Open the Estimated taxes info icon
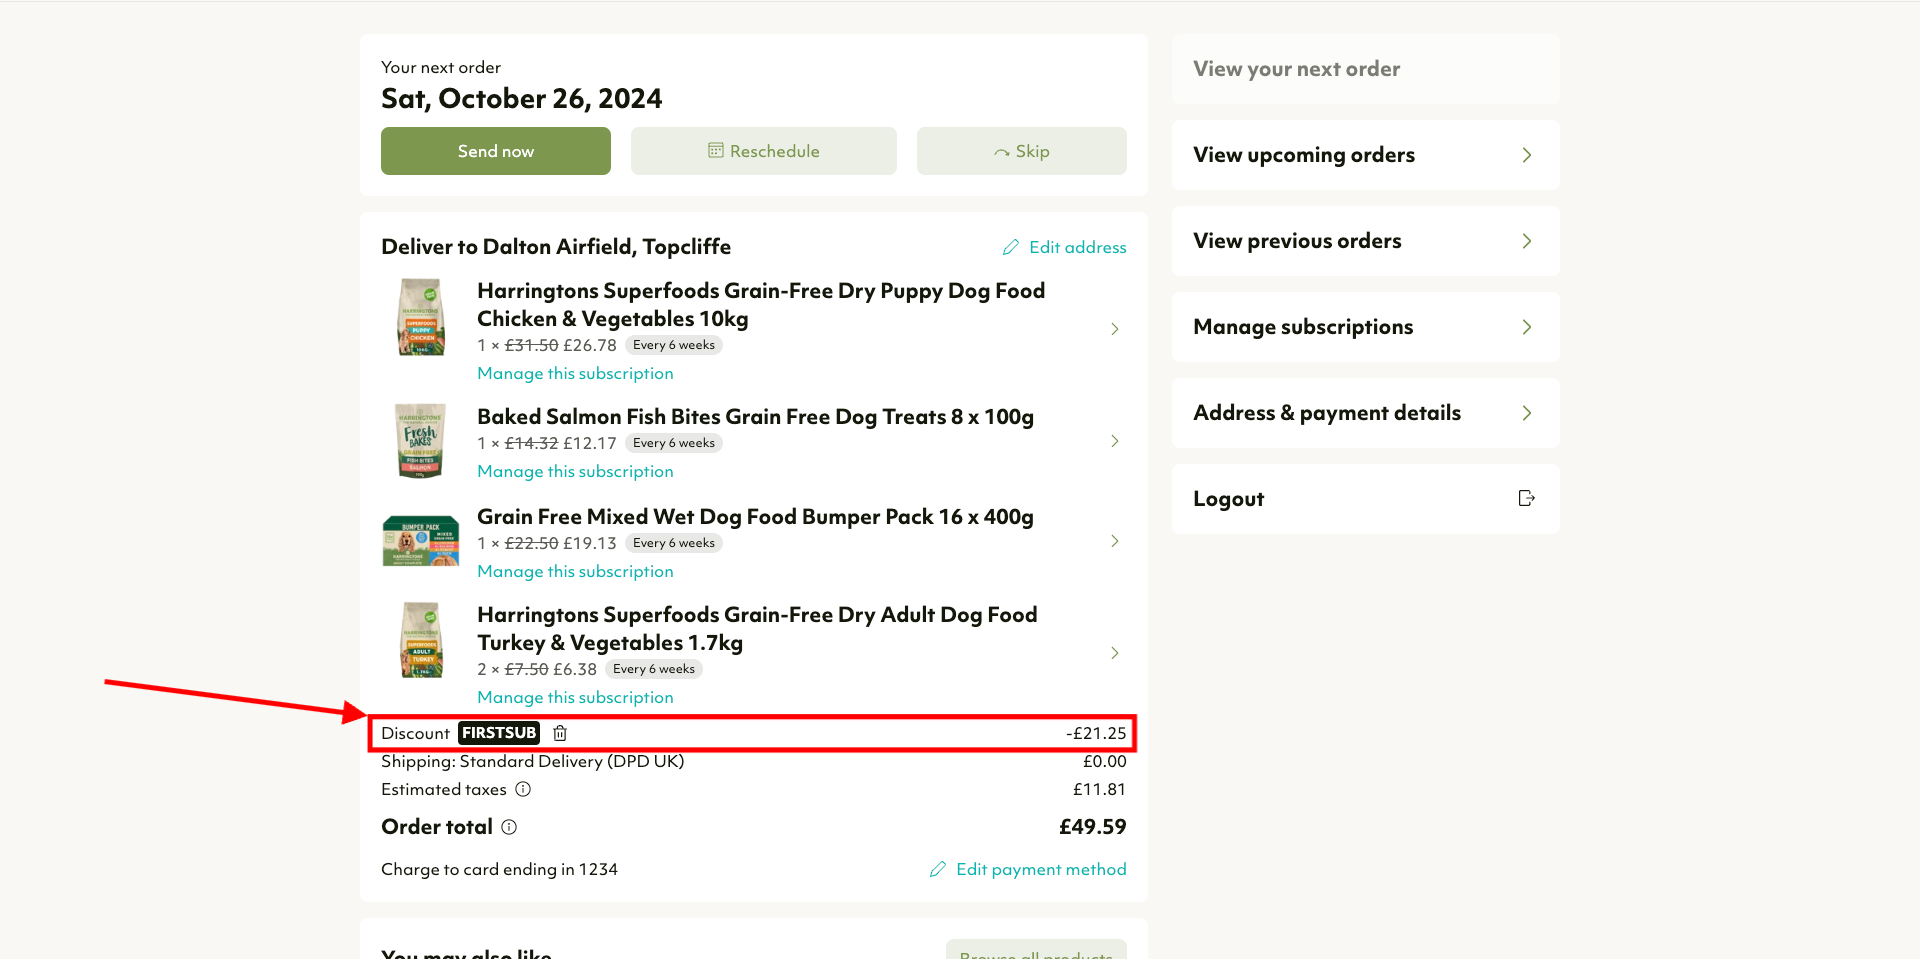This screenshot has width=1920, height=959. [523, 789]
